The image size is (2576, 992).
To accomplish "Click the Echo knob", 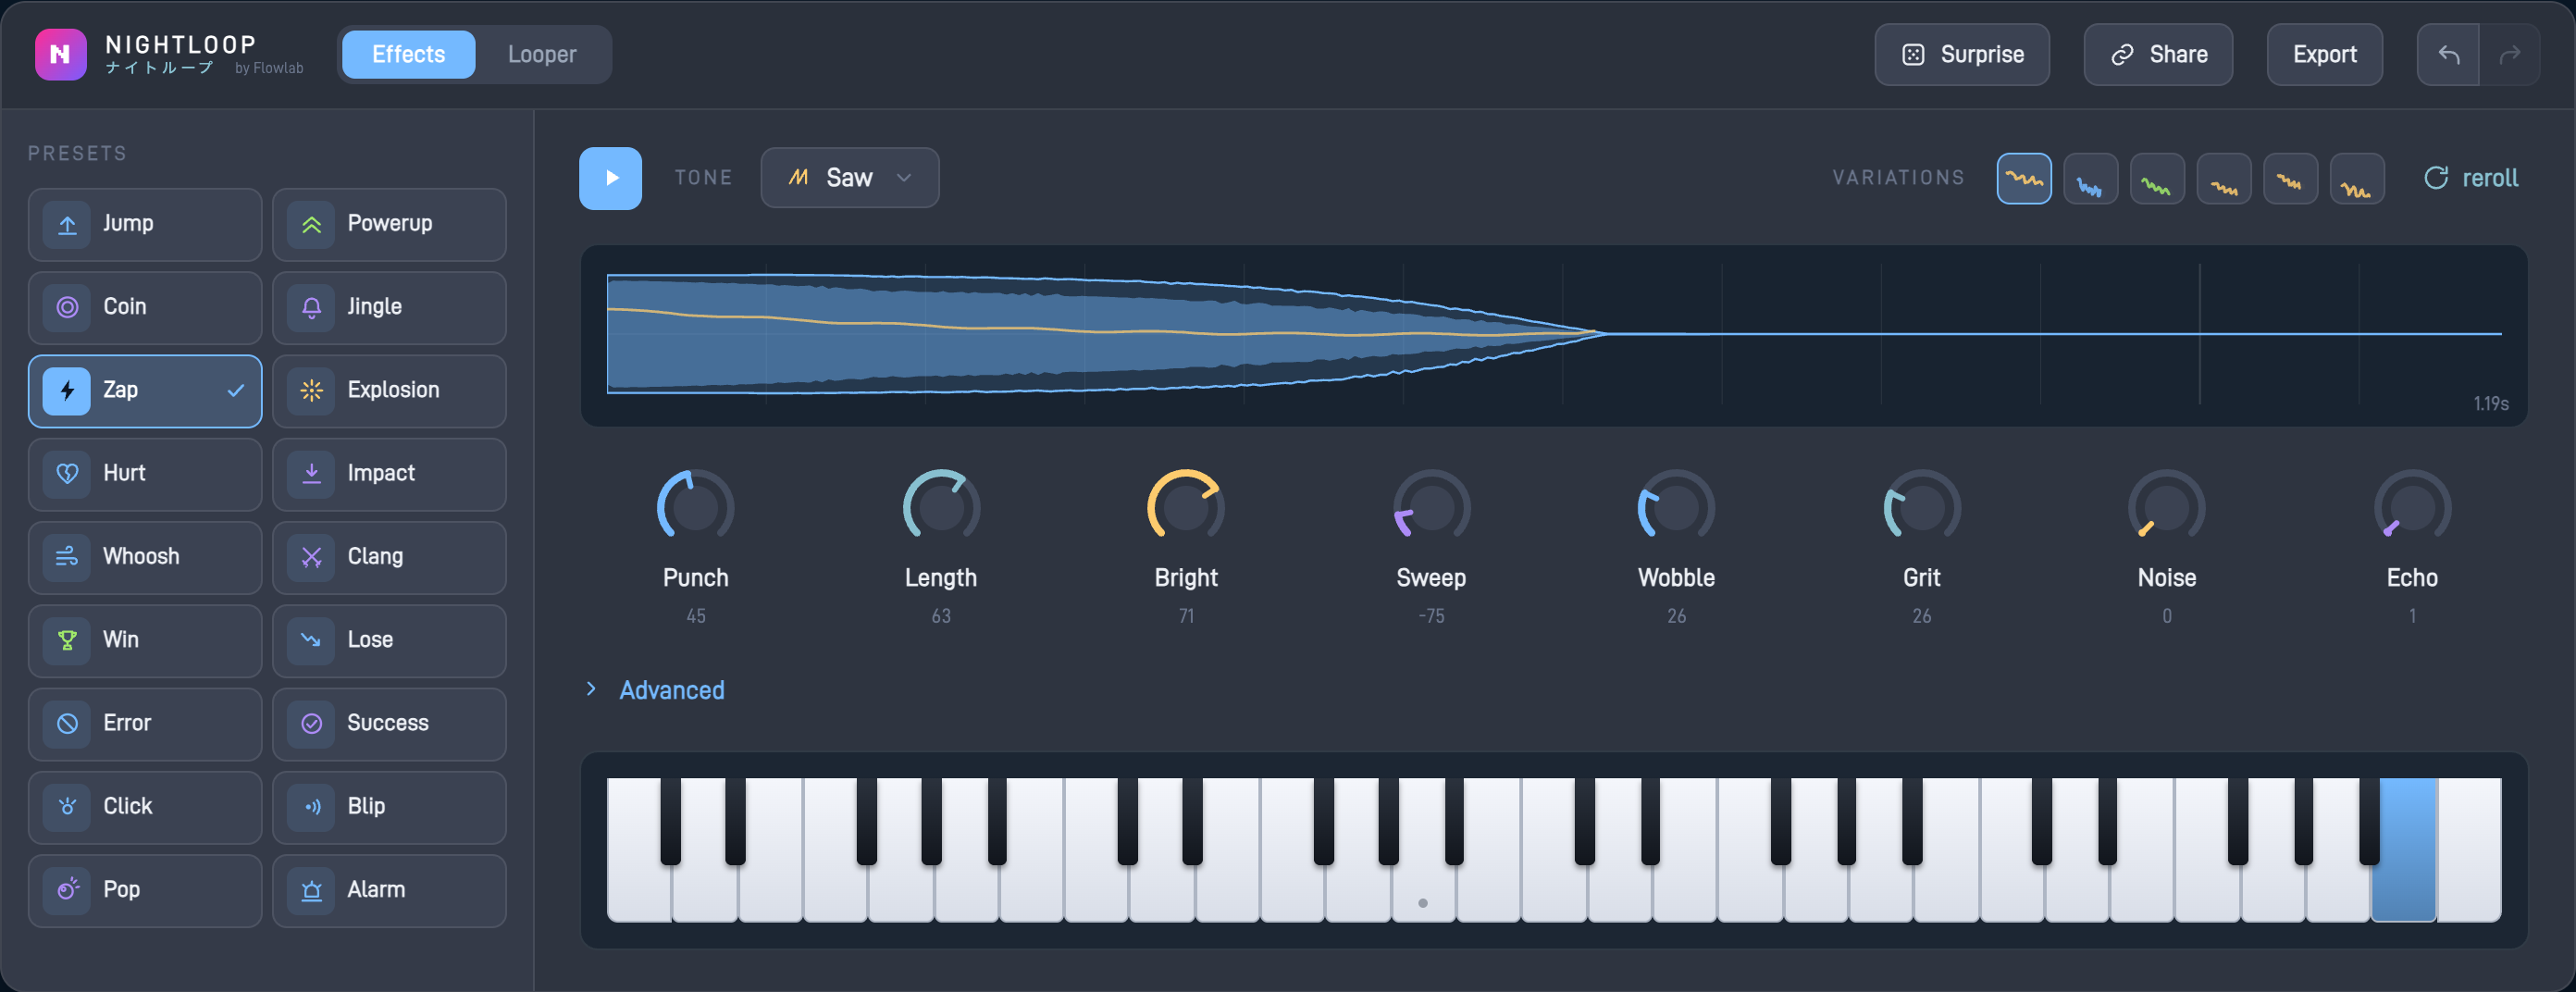I will (2412, 507).
